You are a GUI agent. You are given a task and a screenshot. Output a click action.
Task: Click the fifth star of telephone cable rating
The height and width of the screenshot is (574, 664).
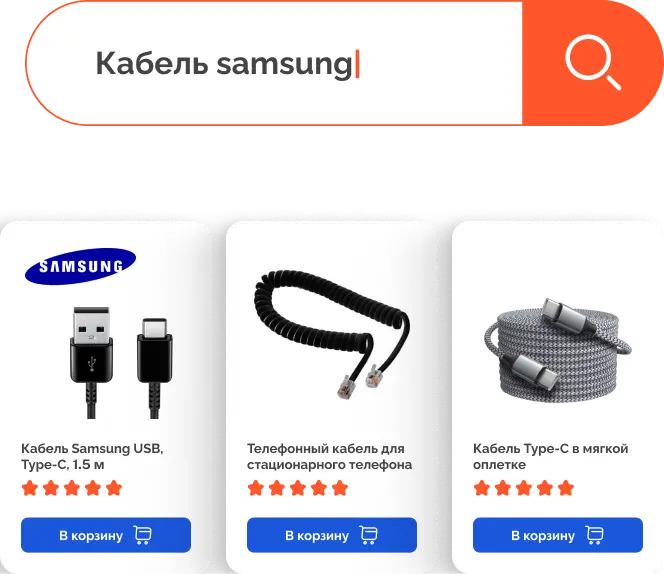tap(340, 488)
